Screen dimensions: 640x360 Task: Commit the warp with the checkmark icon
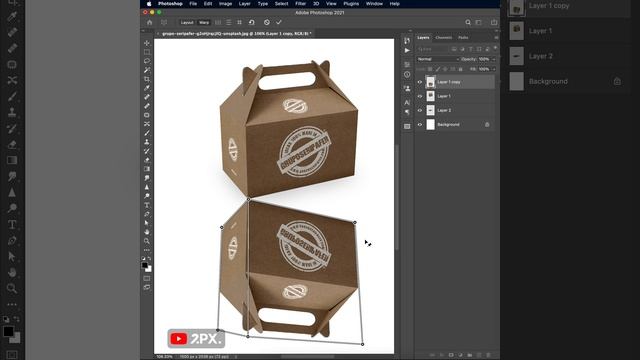279,22
